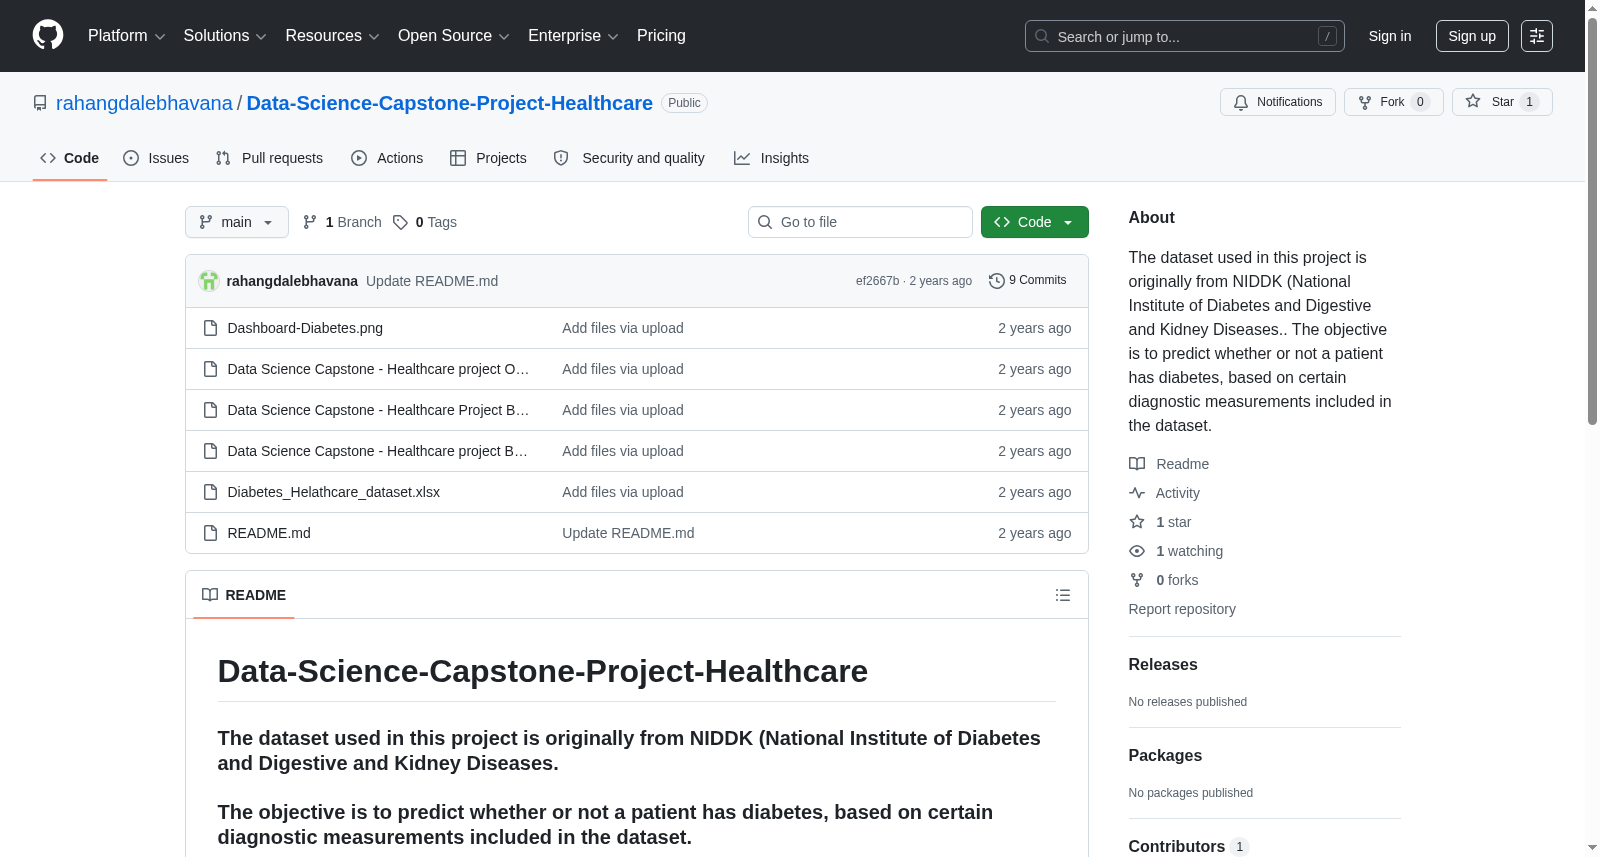Star this repository
This screenshot has height=857, width=1600.
tap(1501, 102)
